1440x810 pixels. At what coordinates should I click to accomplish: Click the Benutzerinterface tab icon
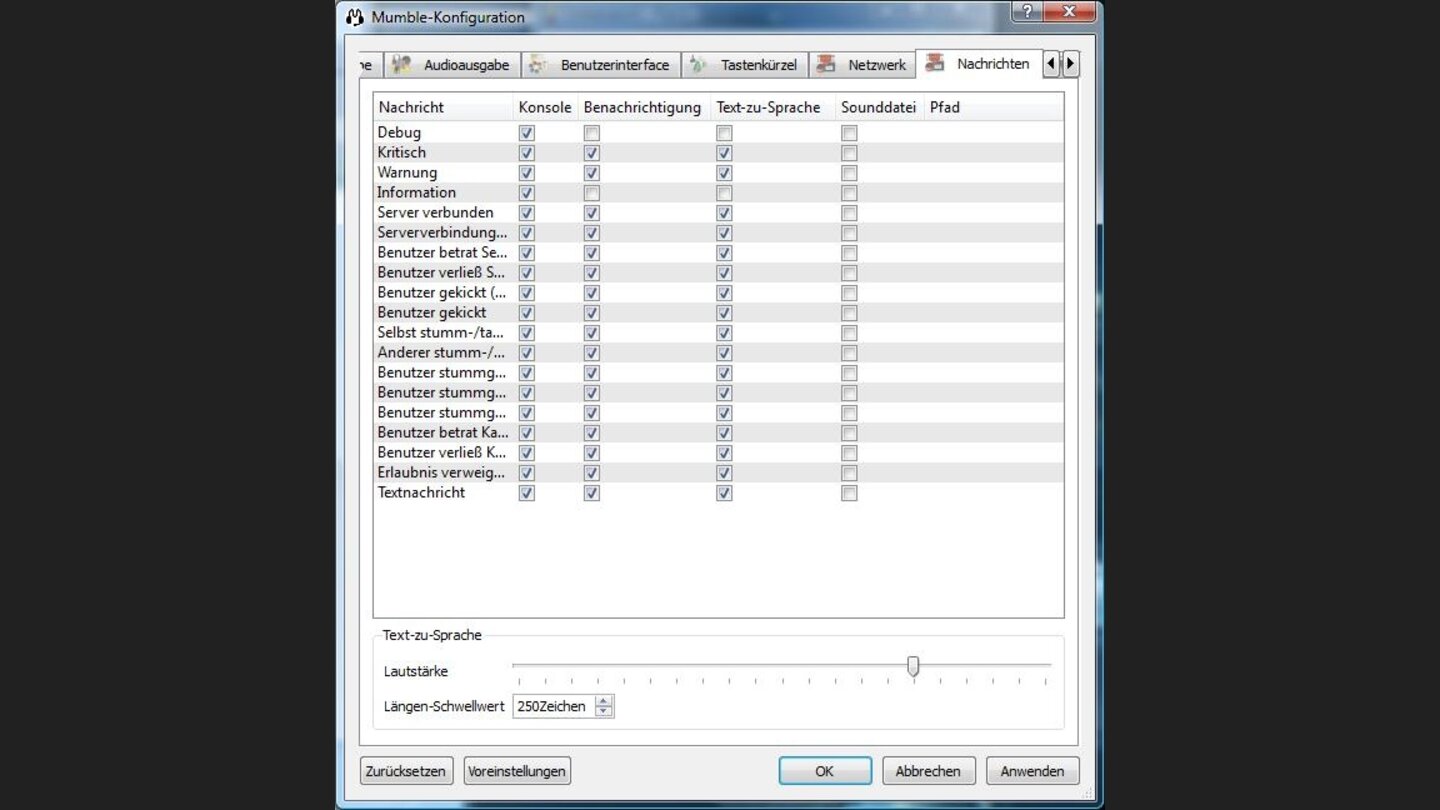point(537,65)
